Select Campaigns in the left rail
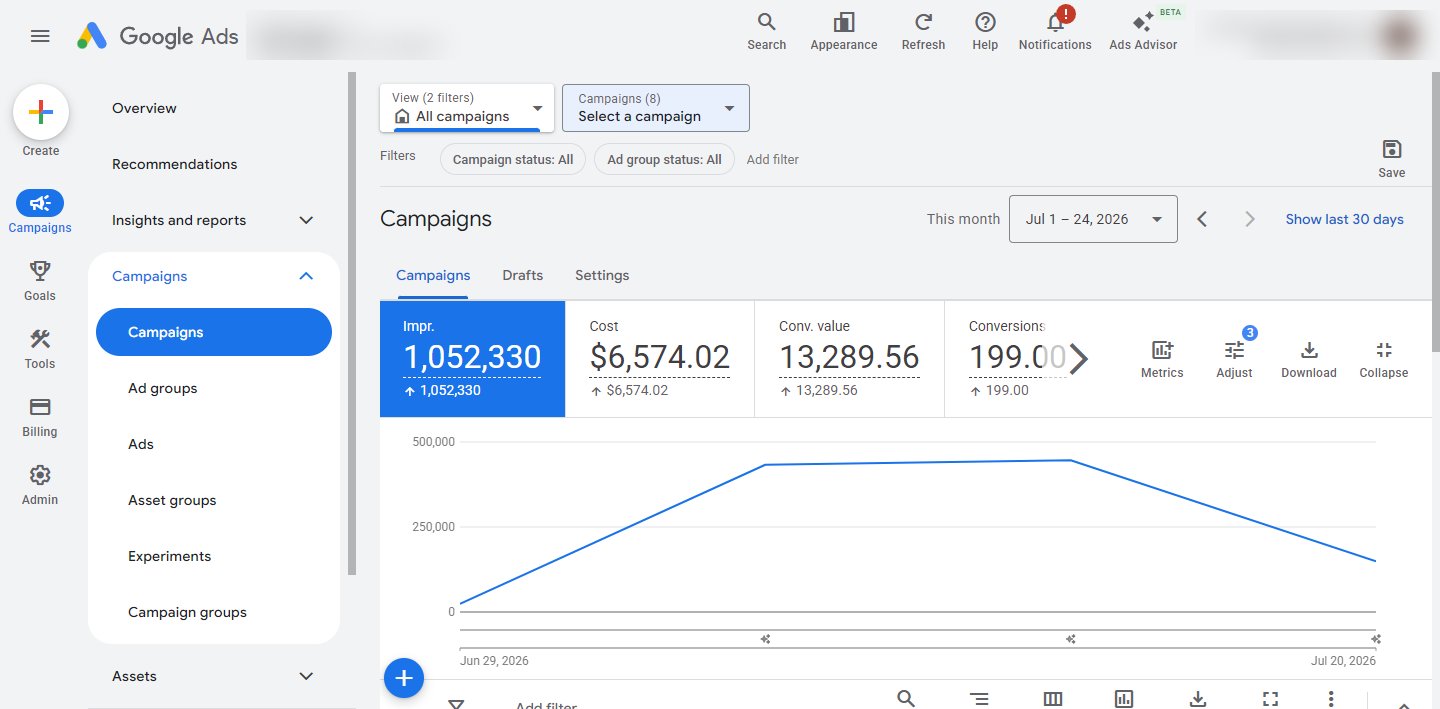1440x709 pixels. point(40,212)
